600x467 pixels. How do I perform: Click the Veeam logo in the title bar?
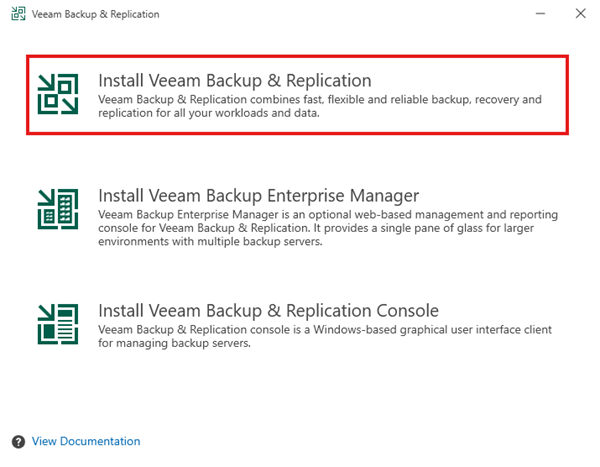coord(20,15)
